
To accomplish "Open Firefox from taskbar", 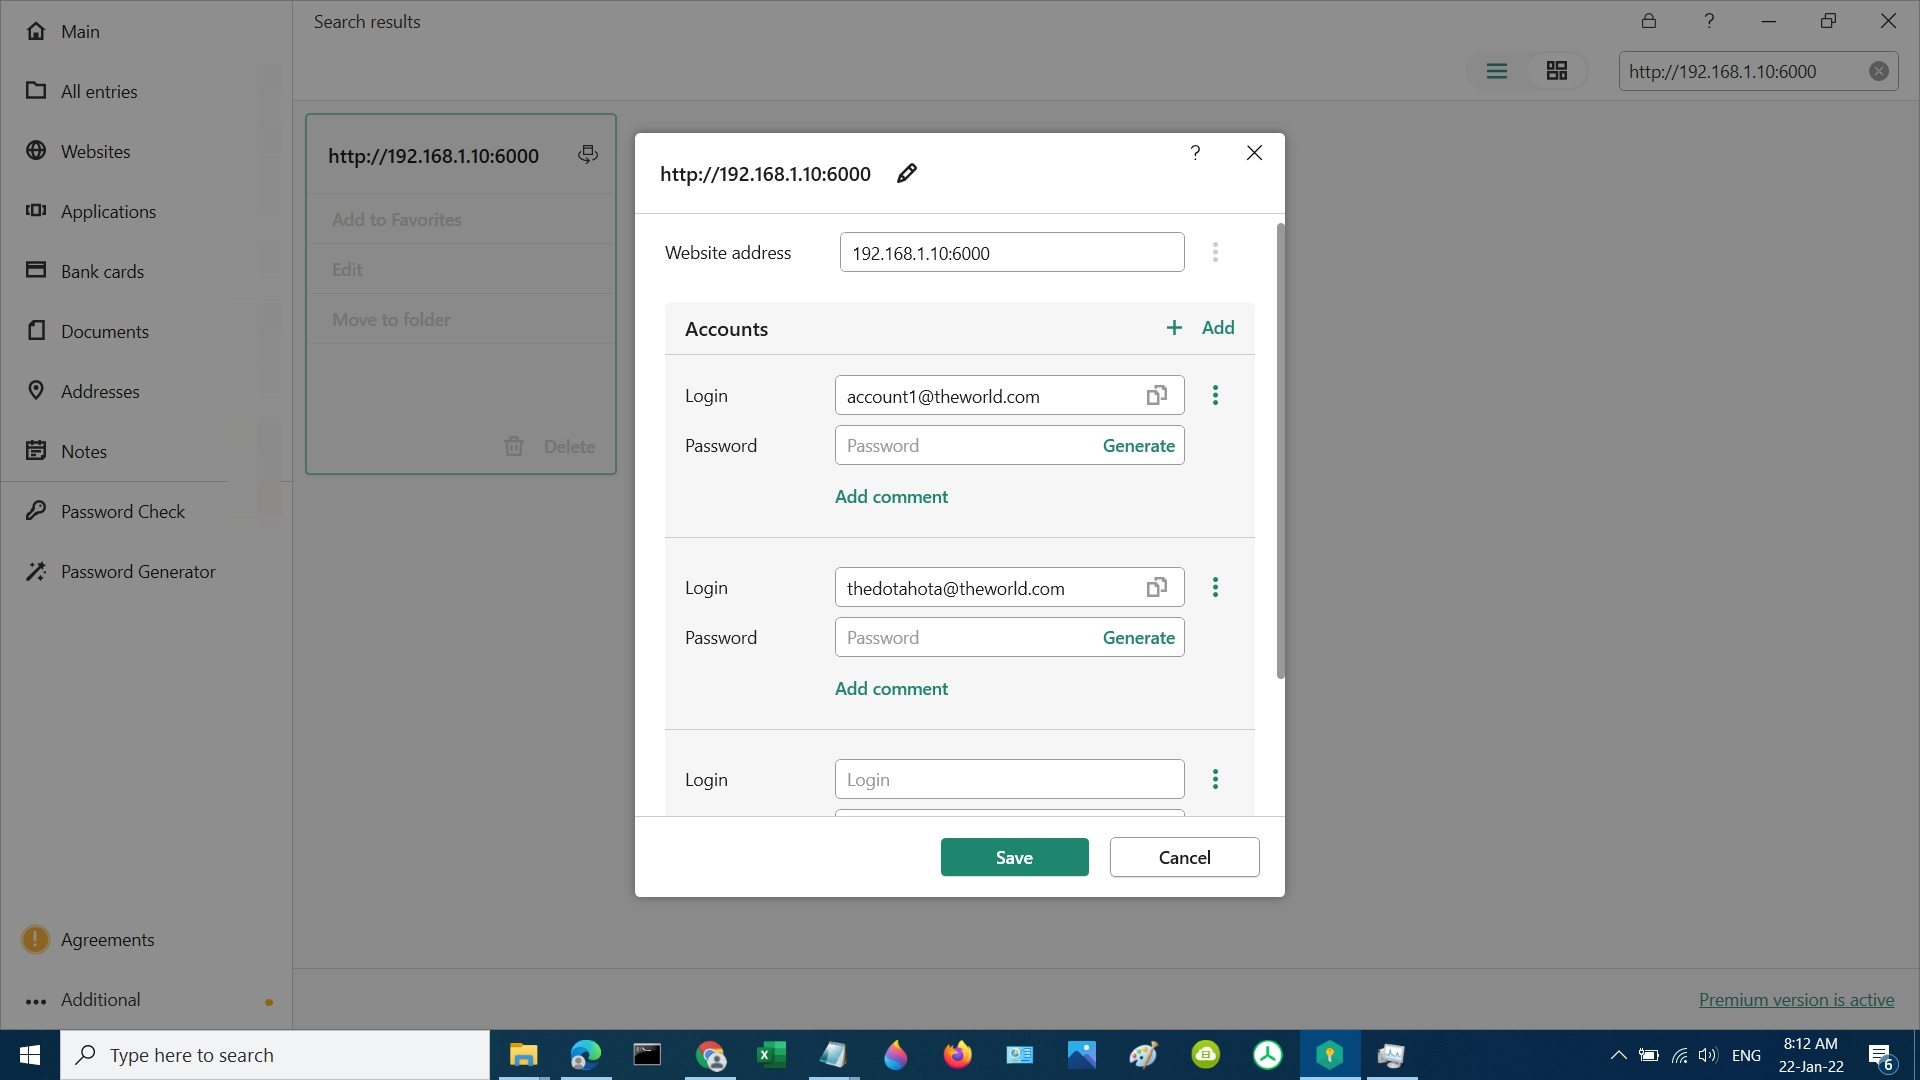I will click(957, 1055).
